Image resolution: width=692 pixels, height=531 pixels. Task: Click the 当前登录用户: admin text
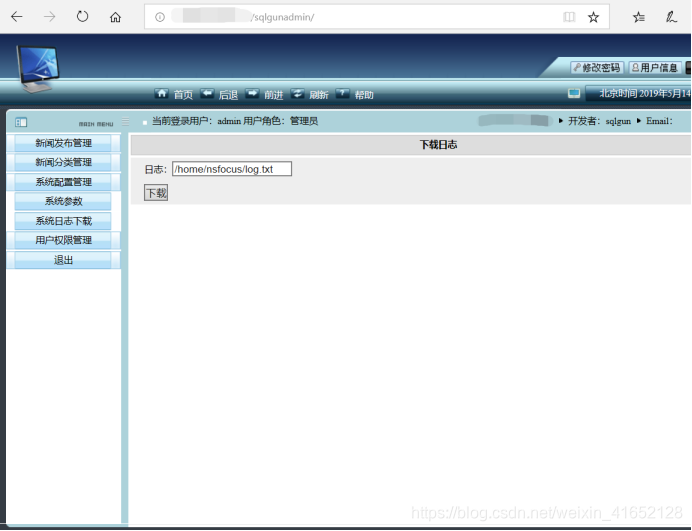(x=196, y=121)
